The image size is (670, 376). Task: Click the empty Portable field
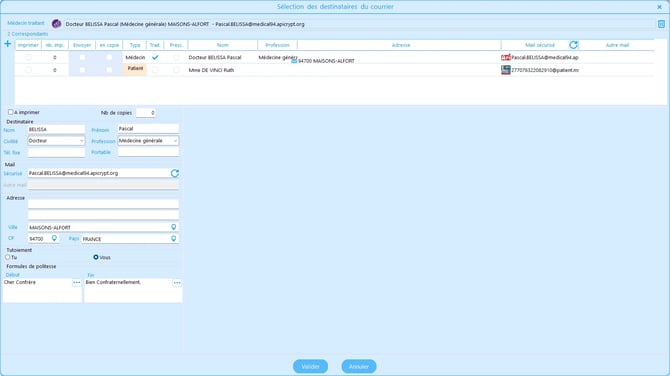(x=148, y=152)
